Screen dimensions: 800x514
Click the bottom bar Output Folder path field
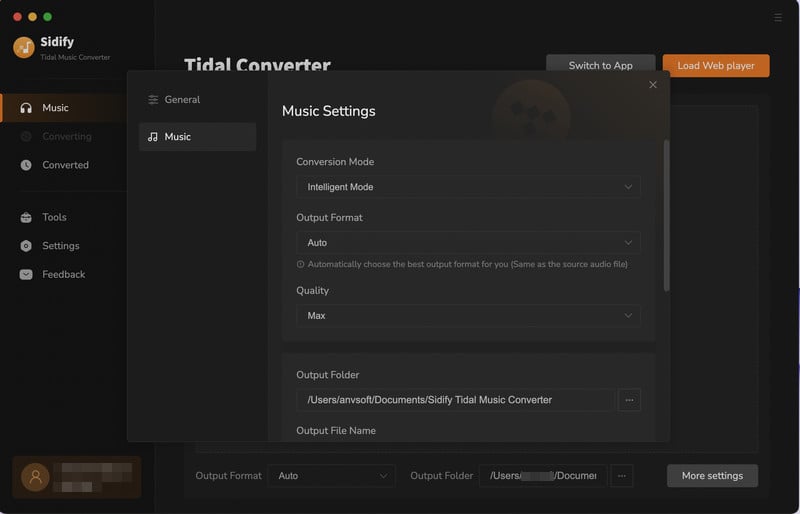[x=543, y=476]
